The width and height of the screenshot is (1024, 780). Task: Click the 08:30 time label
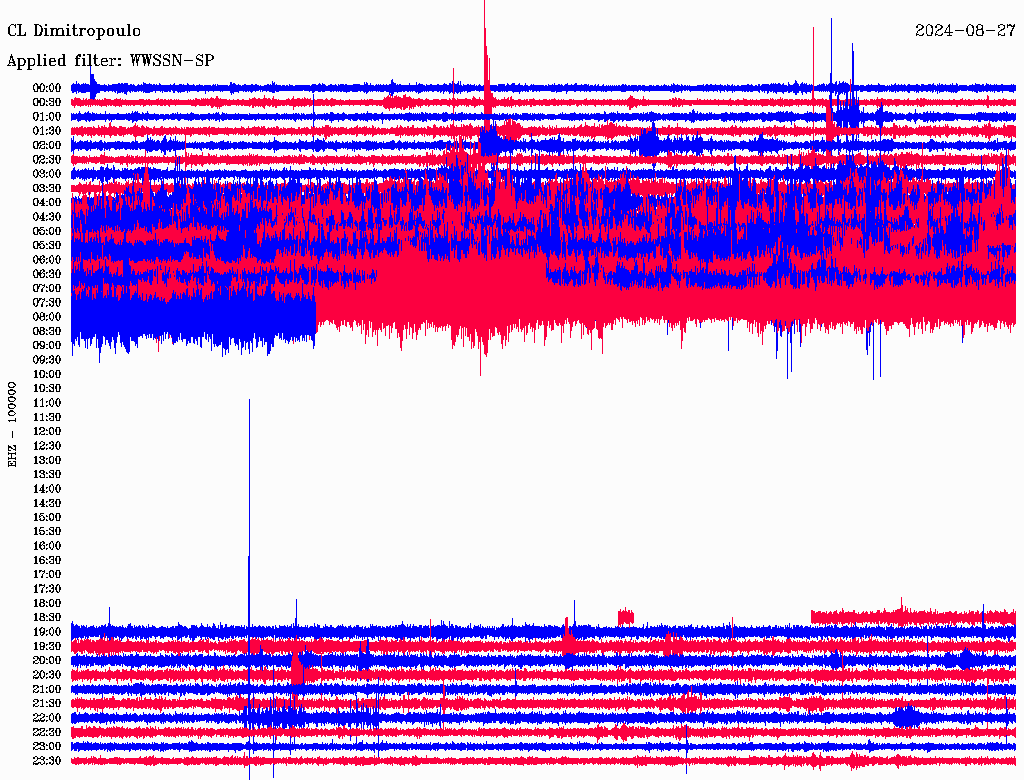[x=47, y=332]
